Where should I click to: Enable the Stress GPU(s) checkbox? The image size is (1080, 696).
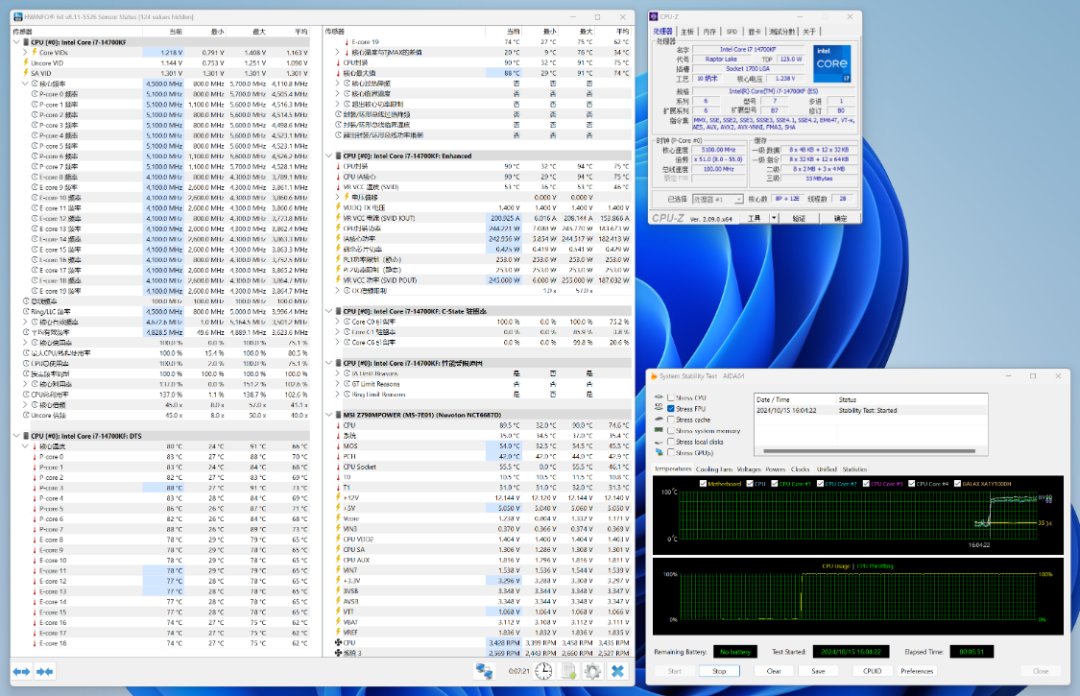671,452
